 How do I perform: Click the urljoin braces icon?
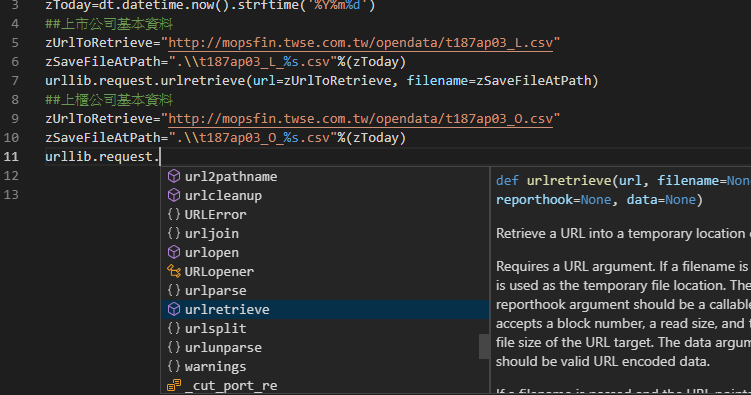click(173, 233)
